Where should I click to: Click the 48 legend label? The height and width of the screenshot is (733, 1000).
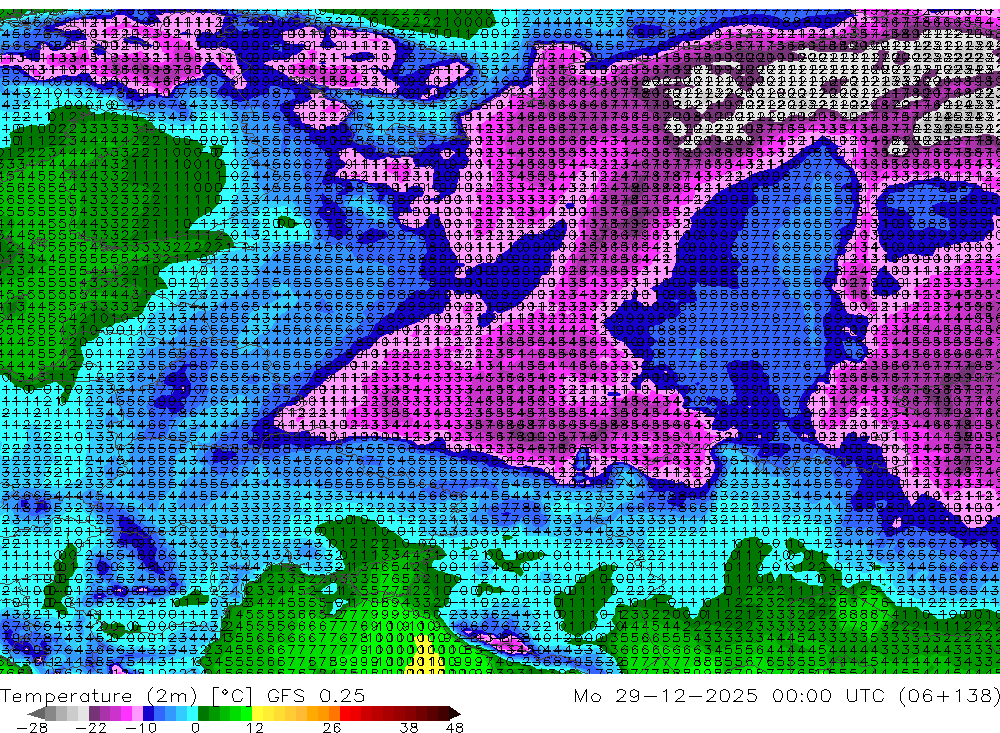pyautogui.click(x=455, y=727)
